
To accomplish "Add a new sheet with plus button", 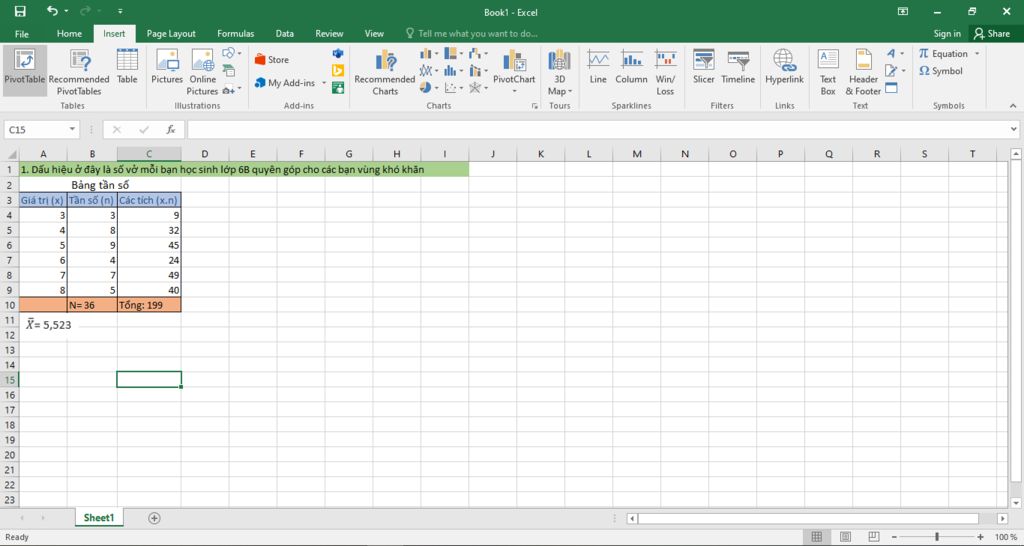I will (154, 518).
